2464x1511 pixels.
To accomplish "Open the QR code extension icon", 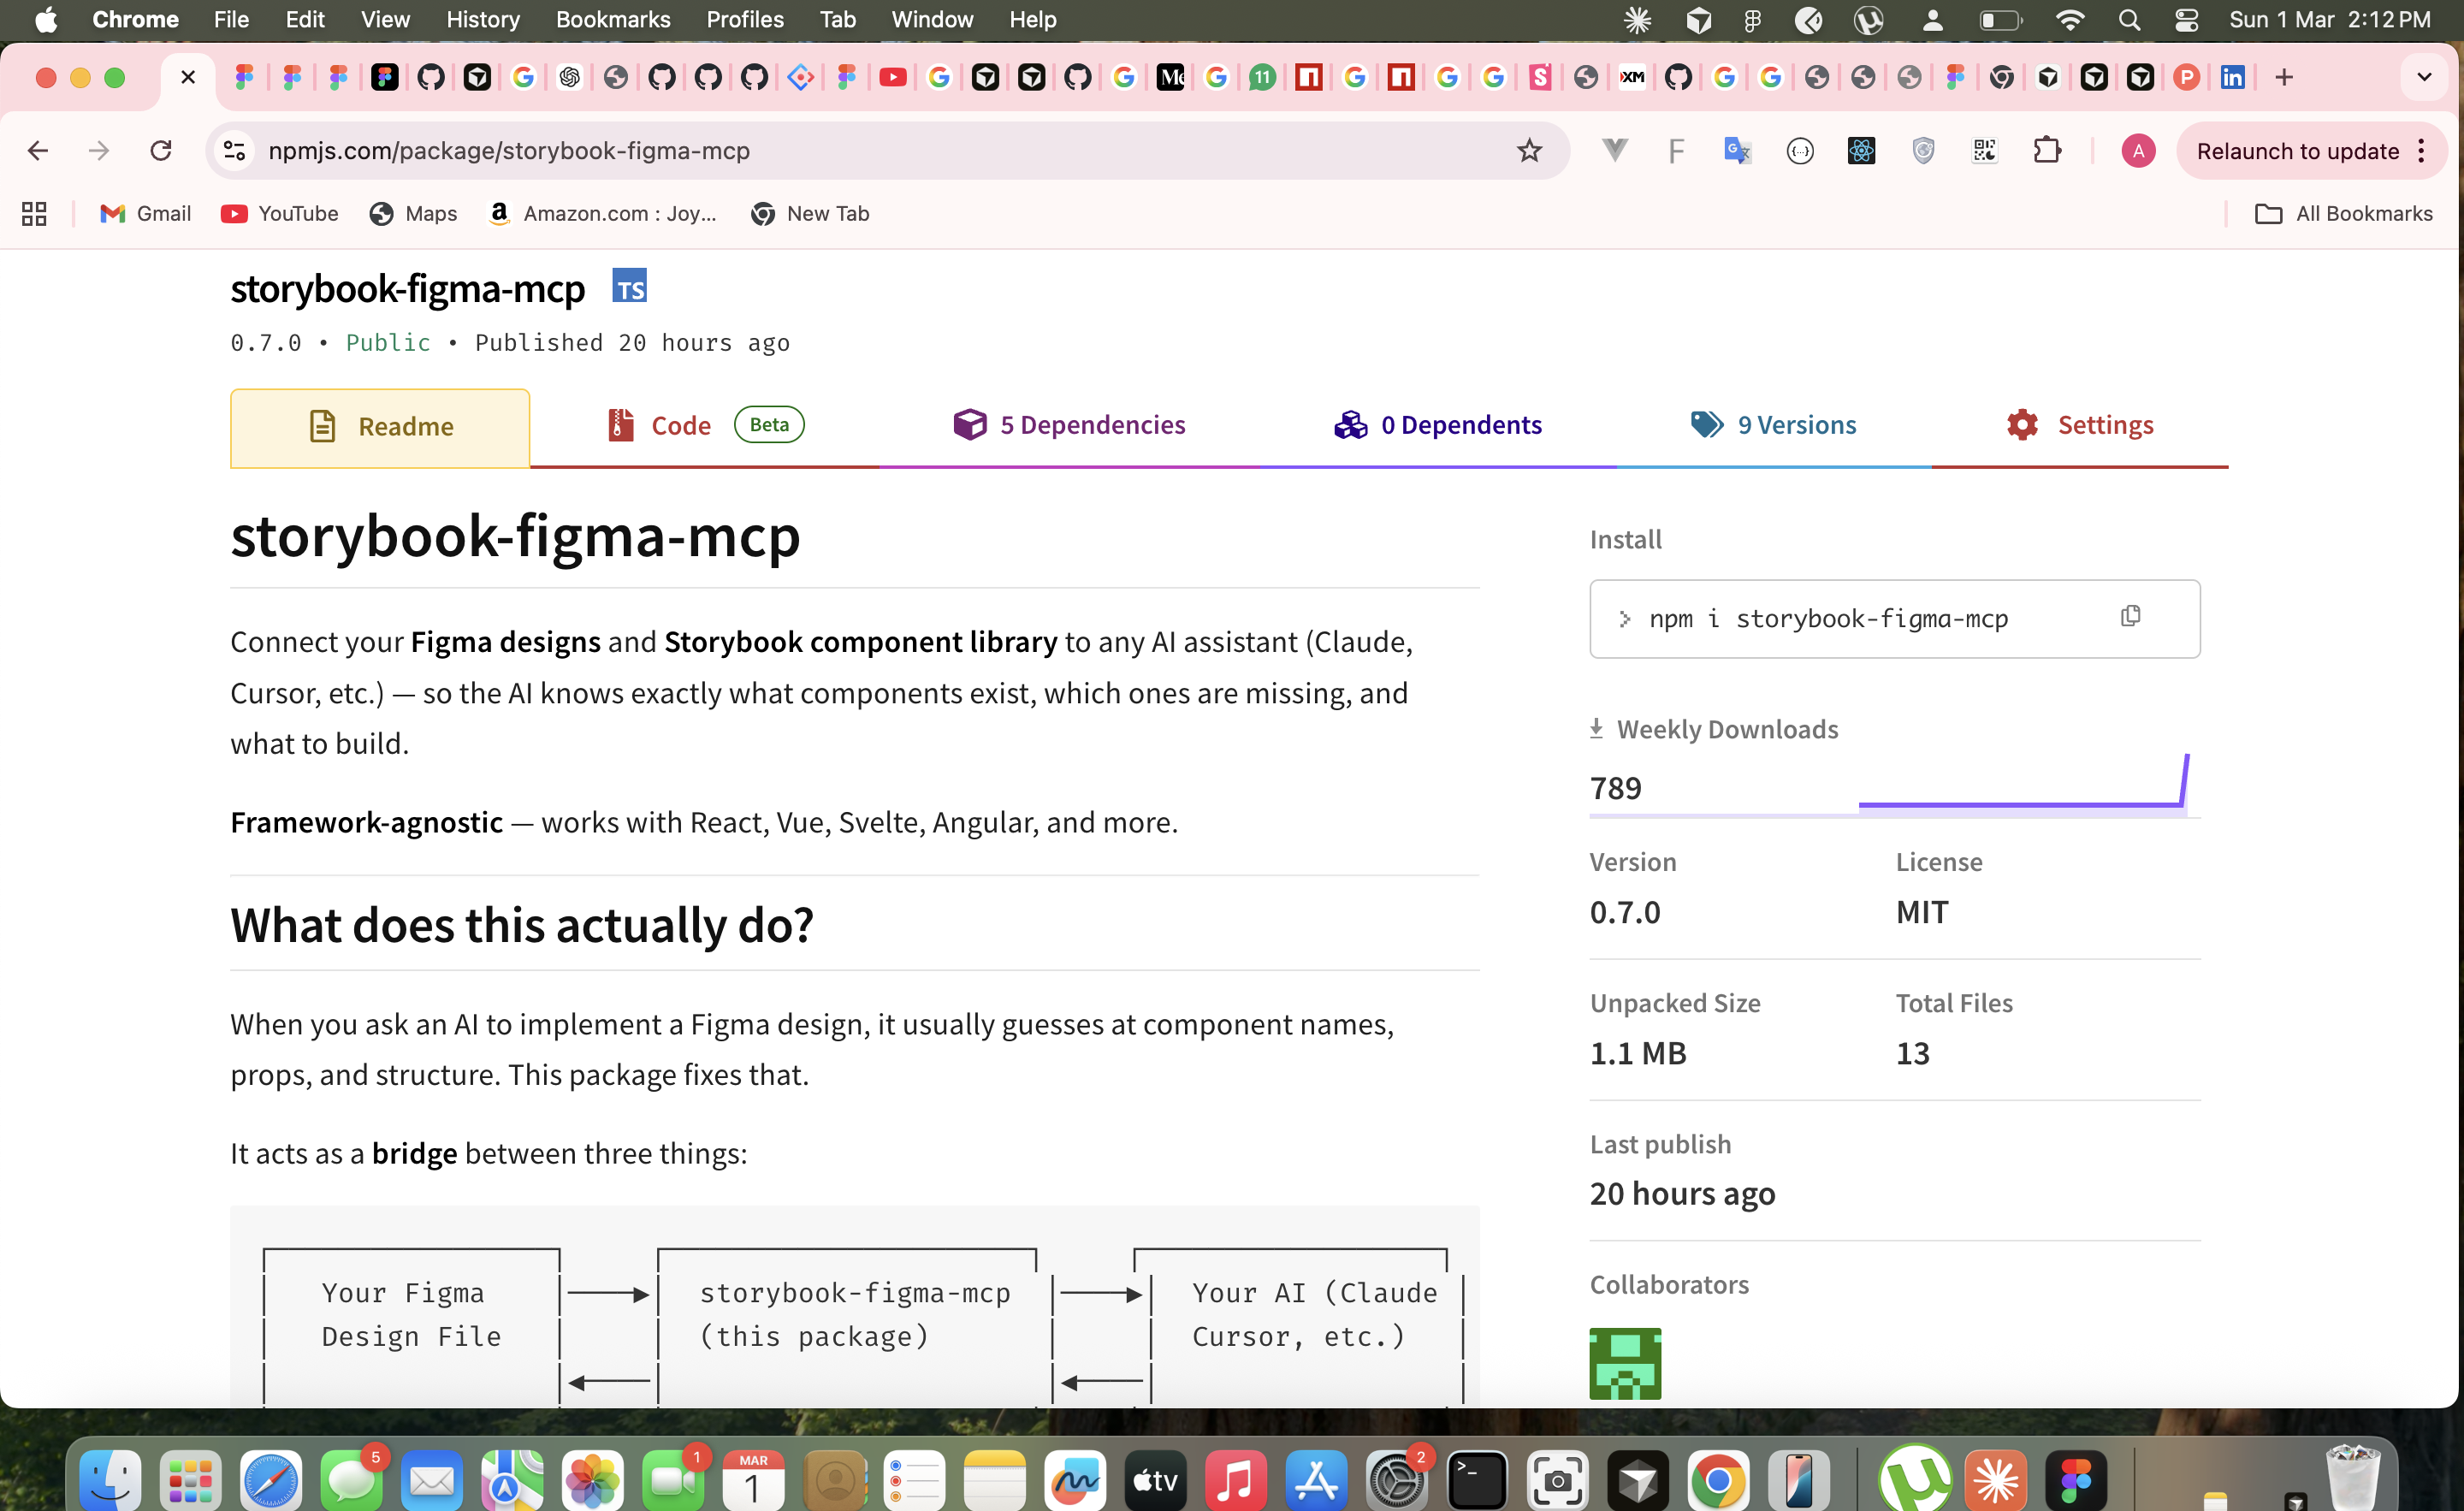I will pos(1985,150).
